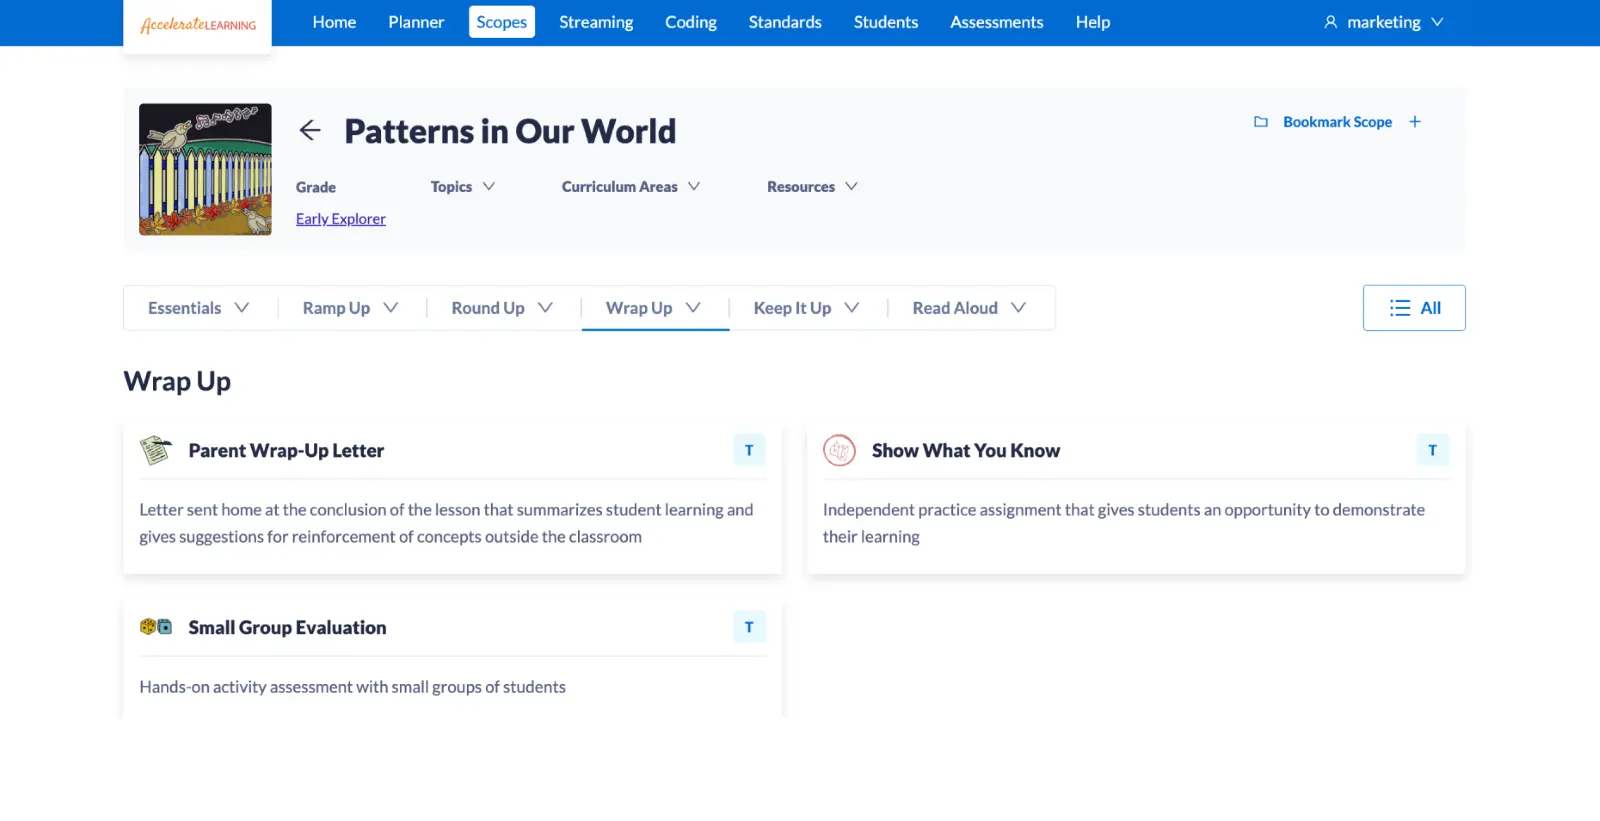Click the Patterns in Our World scope thumbnail
The height and width of the screenshot is (821, 1600).
[205, 169]
